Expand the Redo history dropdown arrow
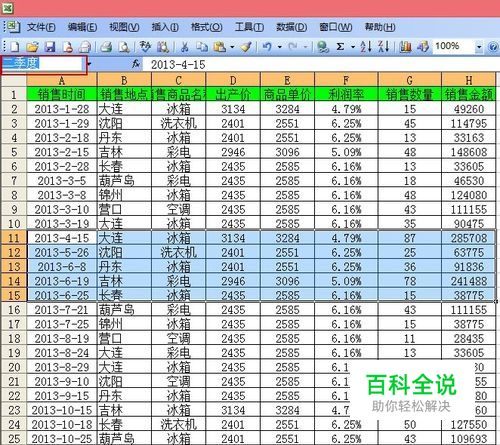This screenshot has width=500, height=445. pos(305,47)
